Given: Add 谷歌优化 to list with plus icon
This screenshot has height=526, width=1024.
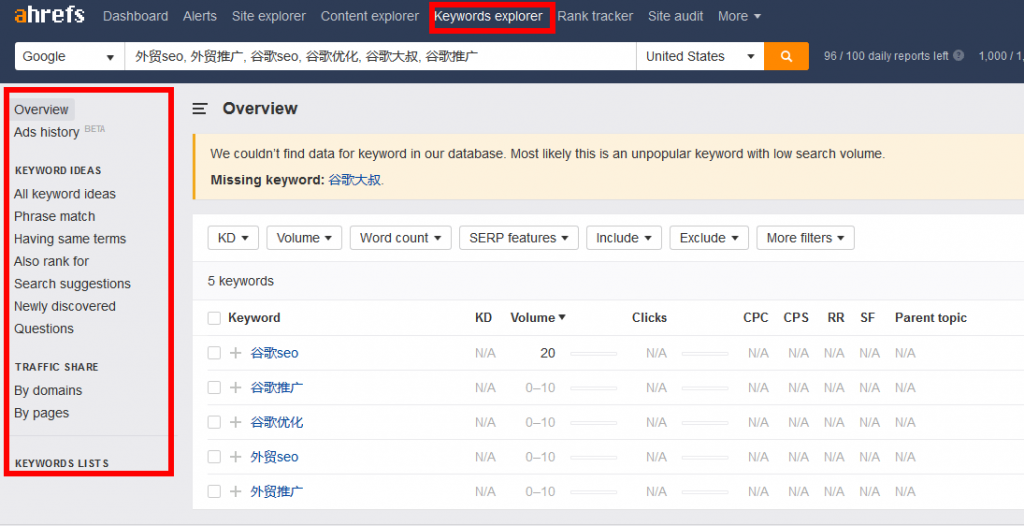Looking at the screenshot, I should coord(236,422).
